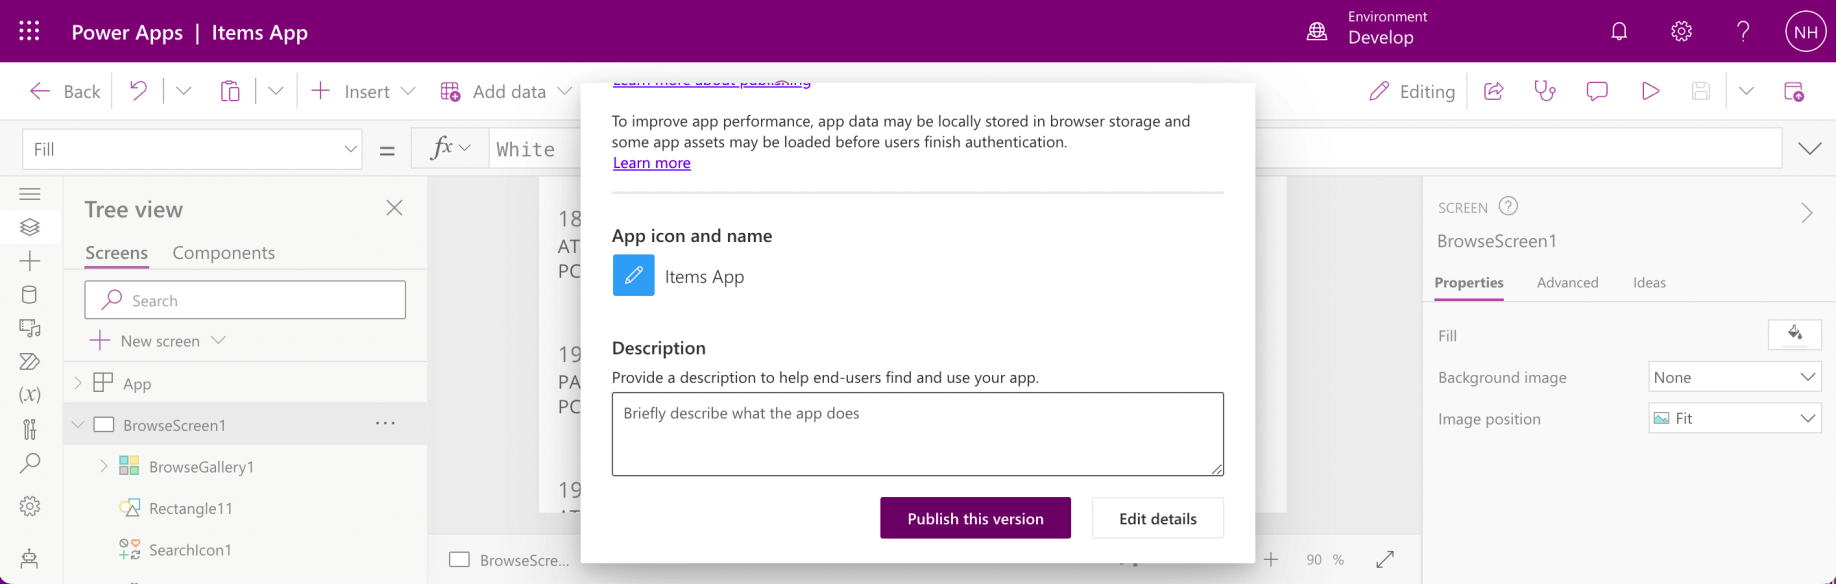The image size is (1836, 584).
Task: Open the Fill color picker
Action: (1795, 334)
